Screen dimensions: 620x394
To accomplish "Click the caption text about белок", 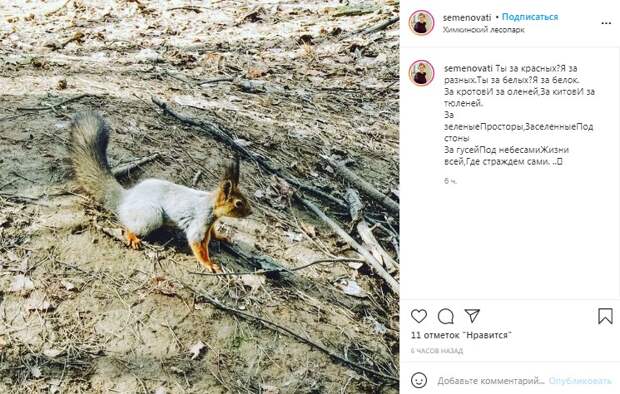I will click(518, 115).
